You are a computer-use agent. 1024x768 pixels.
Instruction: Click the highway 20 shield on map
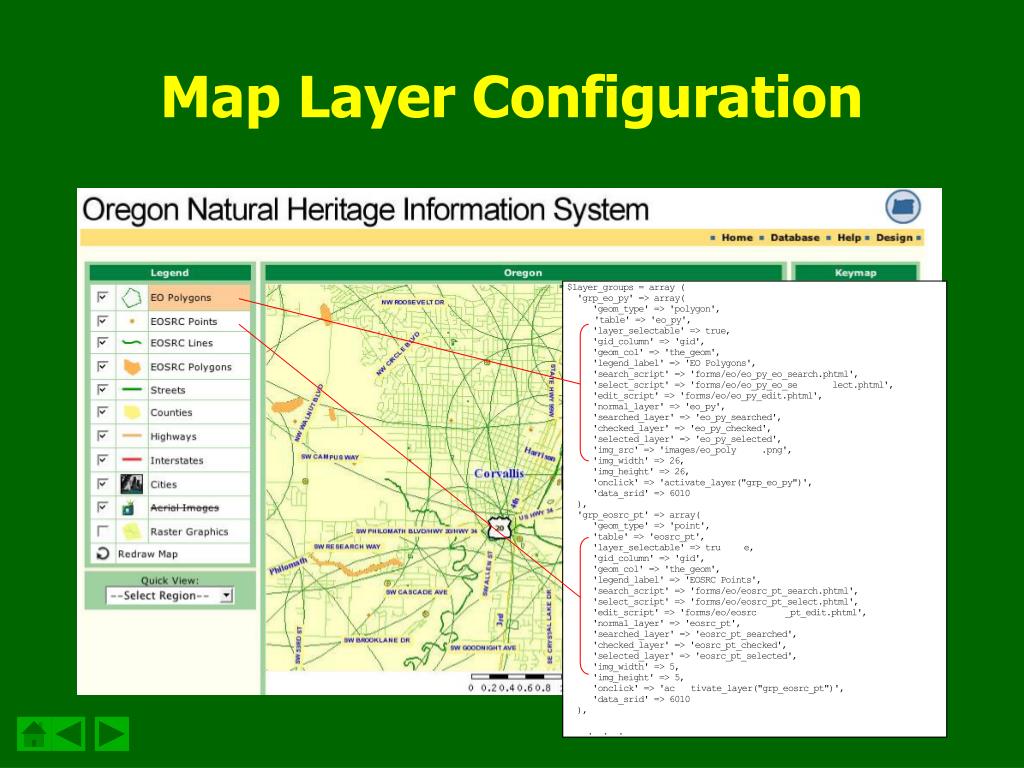(x=500, y=527)
